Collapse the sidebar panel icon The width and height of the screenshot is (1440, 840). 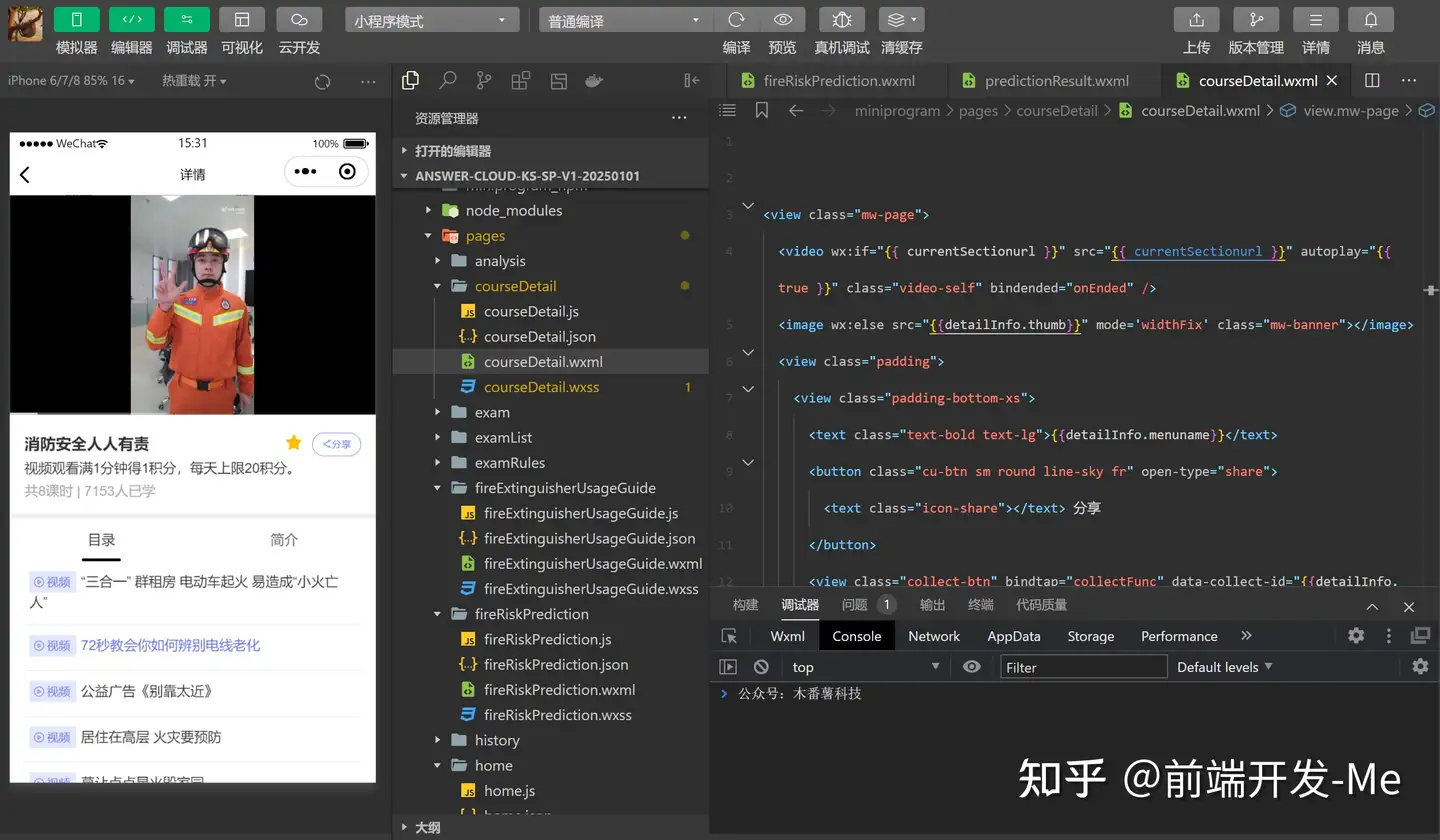click(x=691, y=81)
